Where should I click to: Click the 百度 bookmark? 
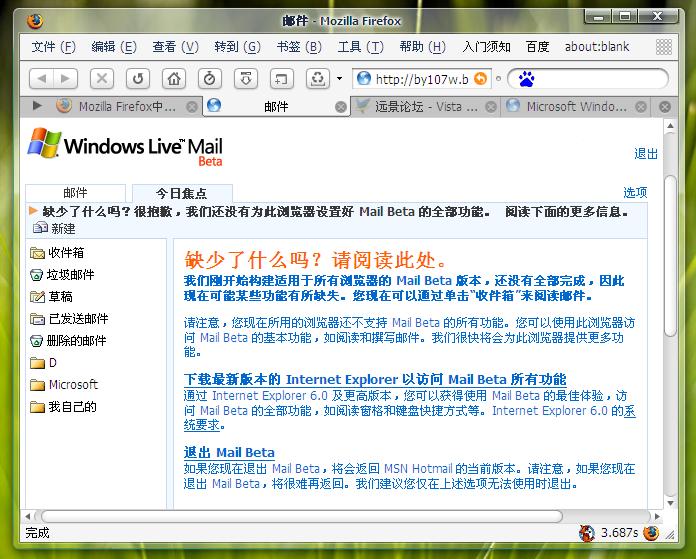coord(538,47)
